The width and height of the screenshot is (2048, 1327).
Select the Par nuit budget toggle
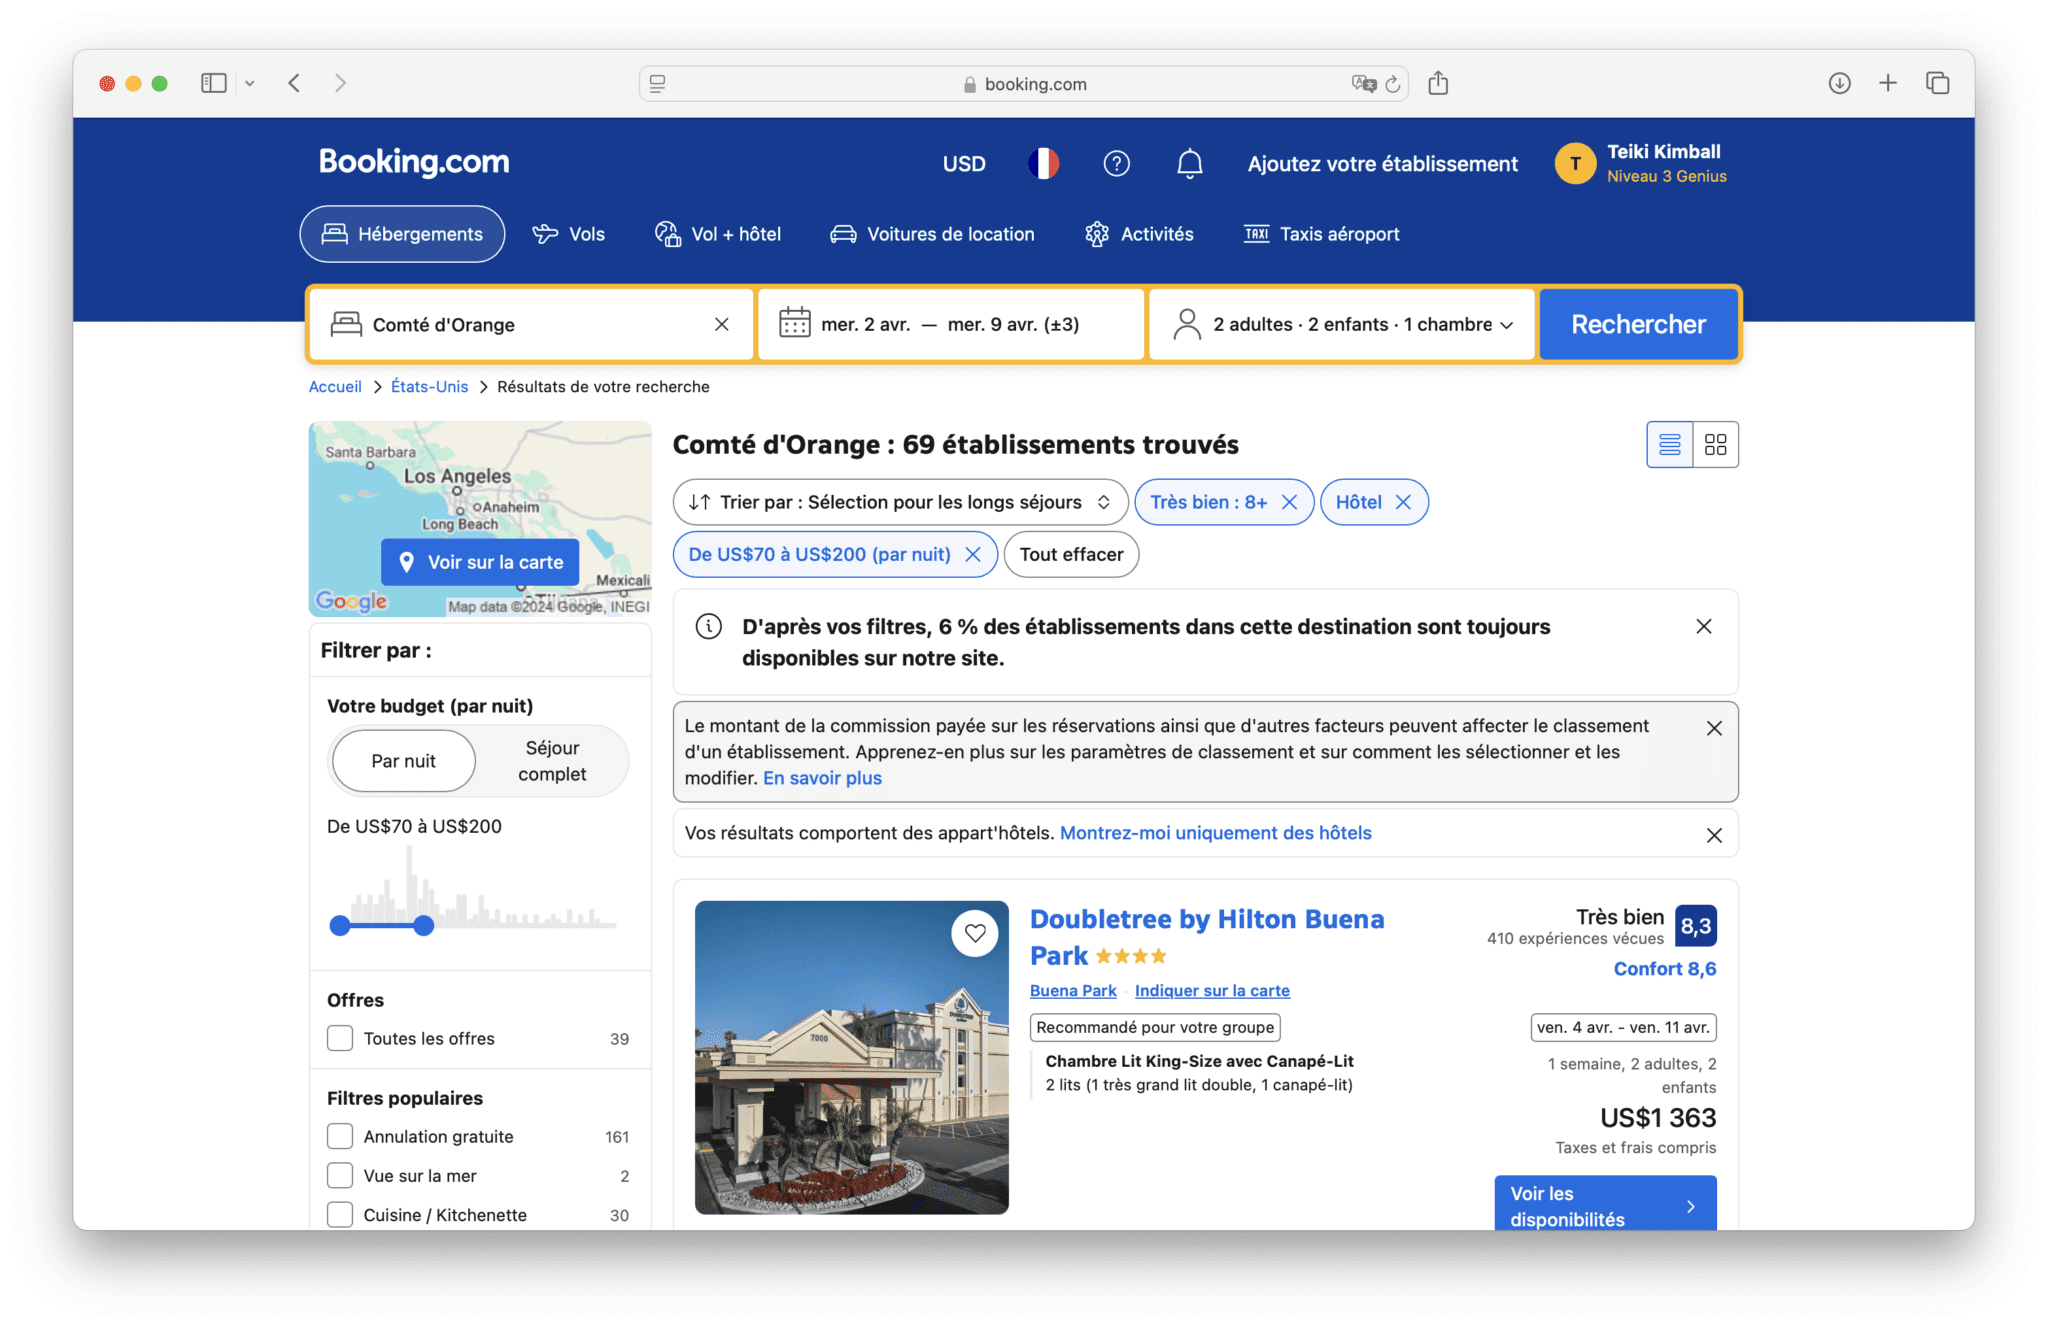click(x=403, y=761)
